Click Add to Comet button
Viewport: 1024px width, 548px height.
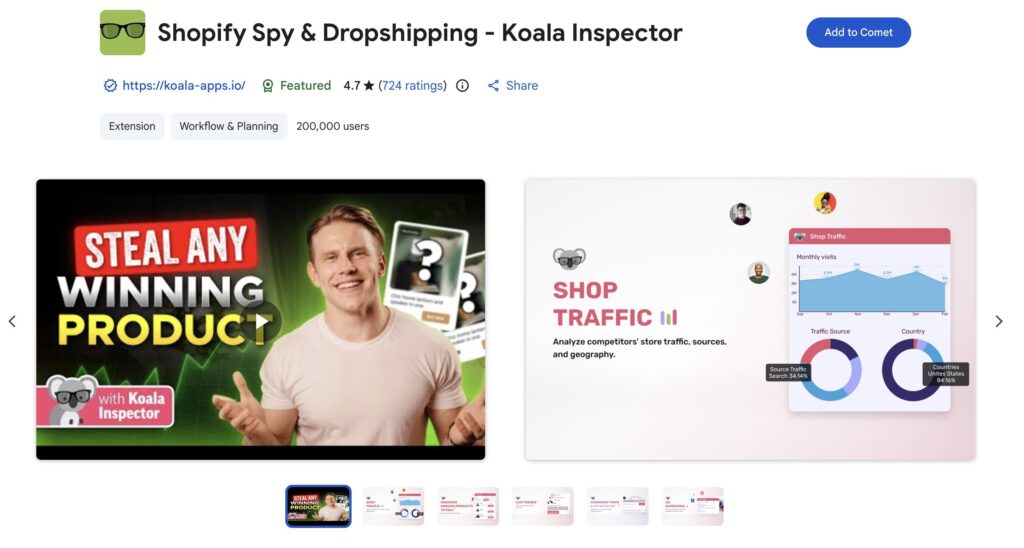[x=858, y=33]
